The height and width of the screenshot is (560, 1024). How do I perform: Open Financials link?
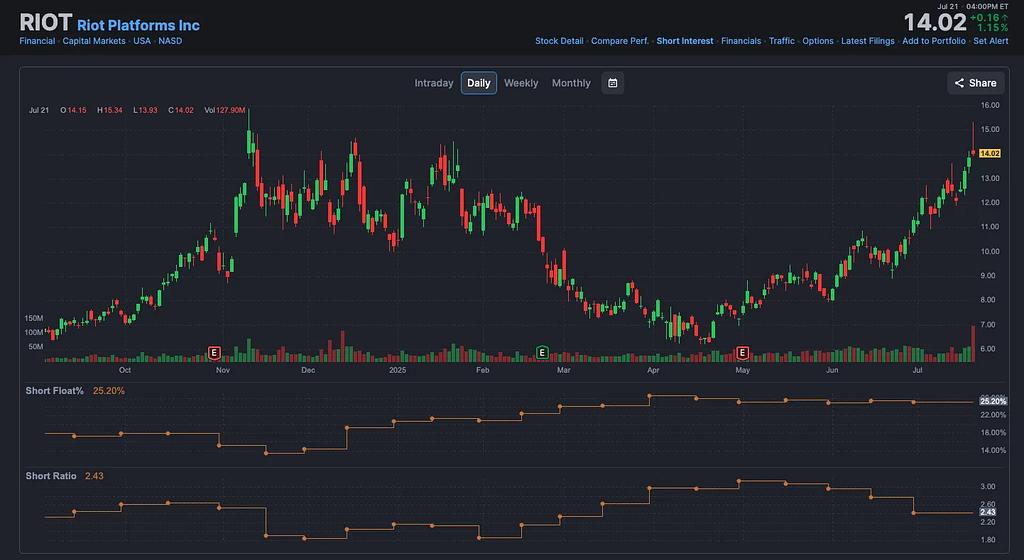click(741, 40)
